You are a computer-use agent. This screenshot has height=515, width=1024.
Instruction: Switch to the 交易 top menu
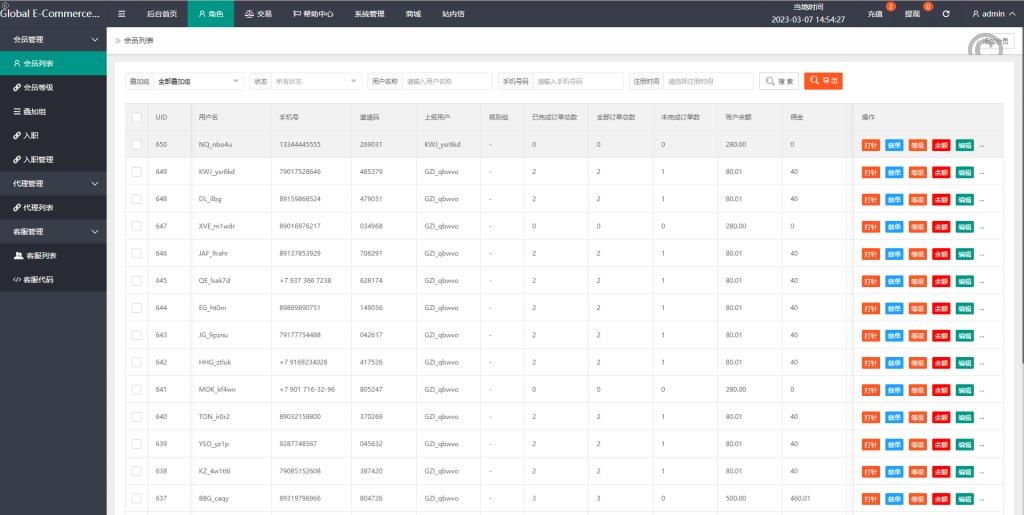coord(258,15)
